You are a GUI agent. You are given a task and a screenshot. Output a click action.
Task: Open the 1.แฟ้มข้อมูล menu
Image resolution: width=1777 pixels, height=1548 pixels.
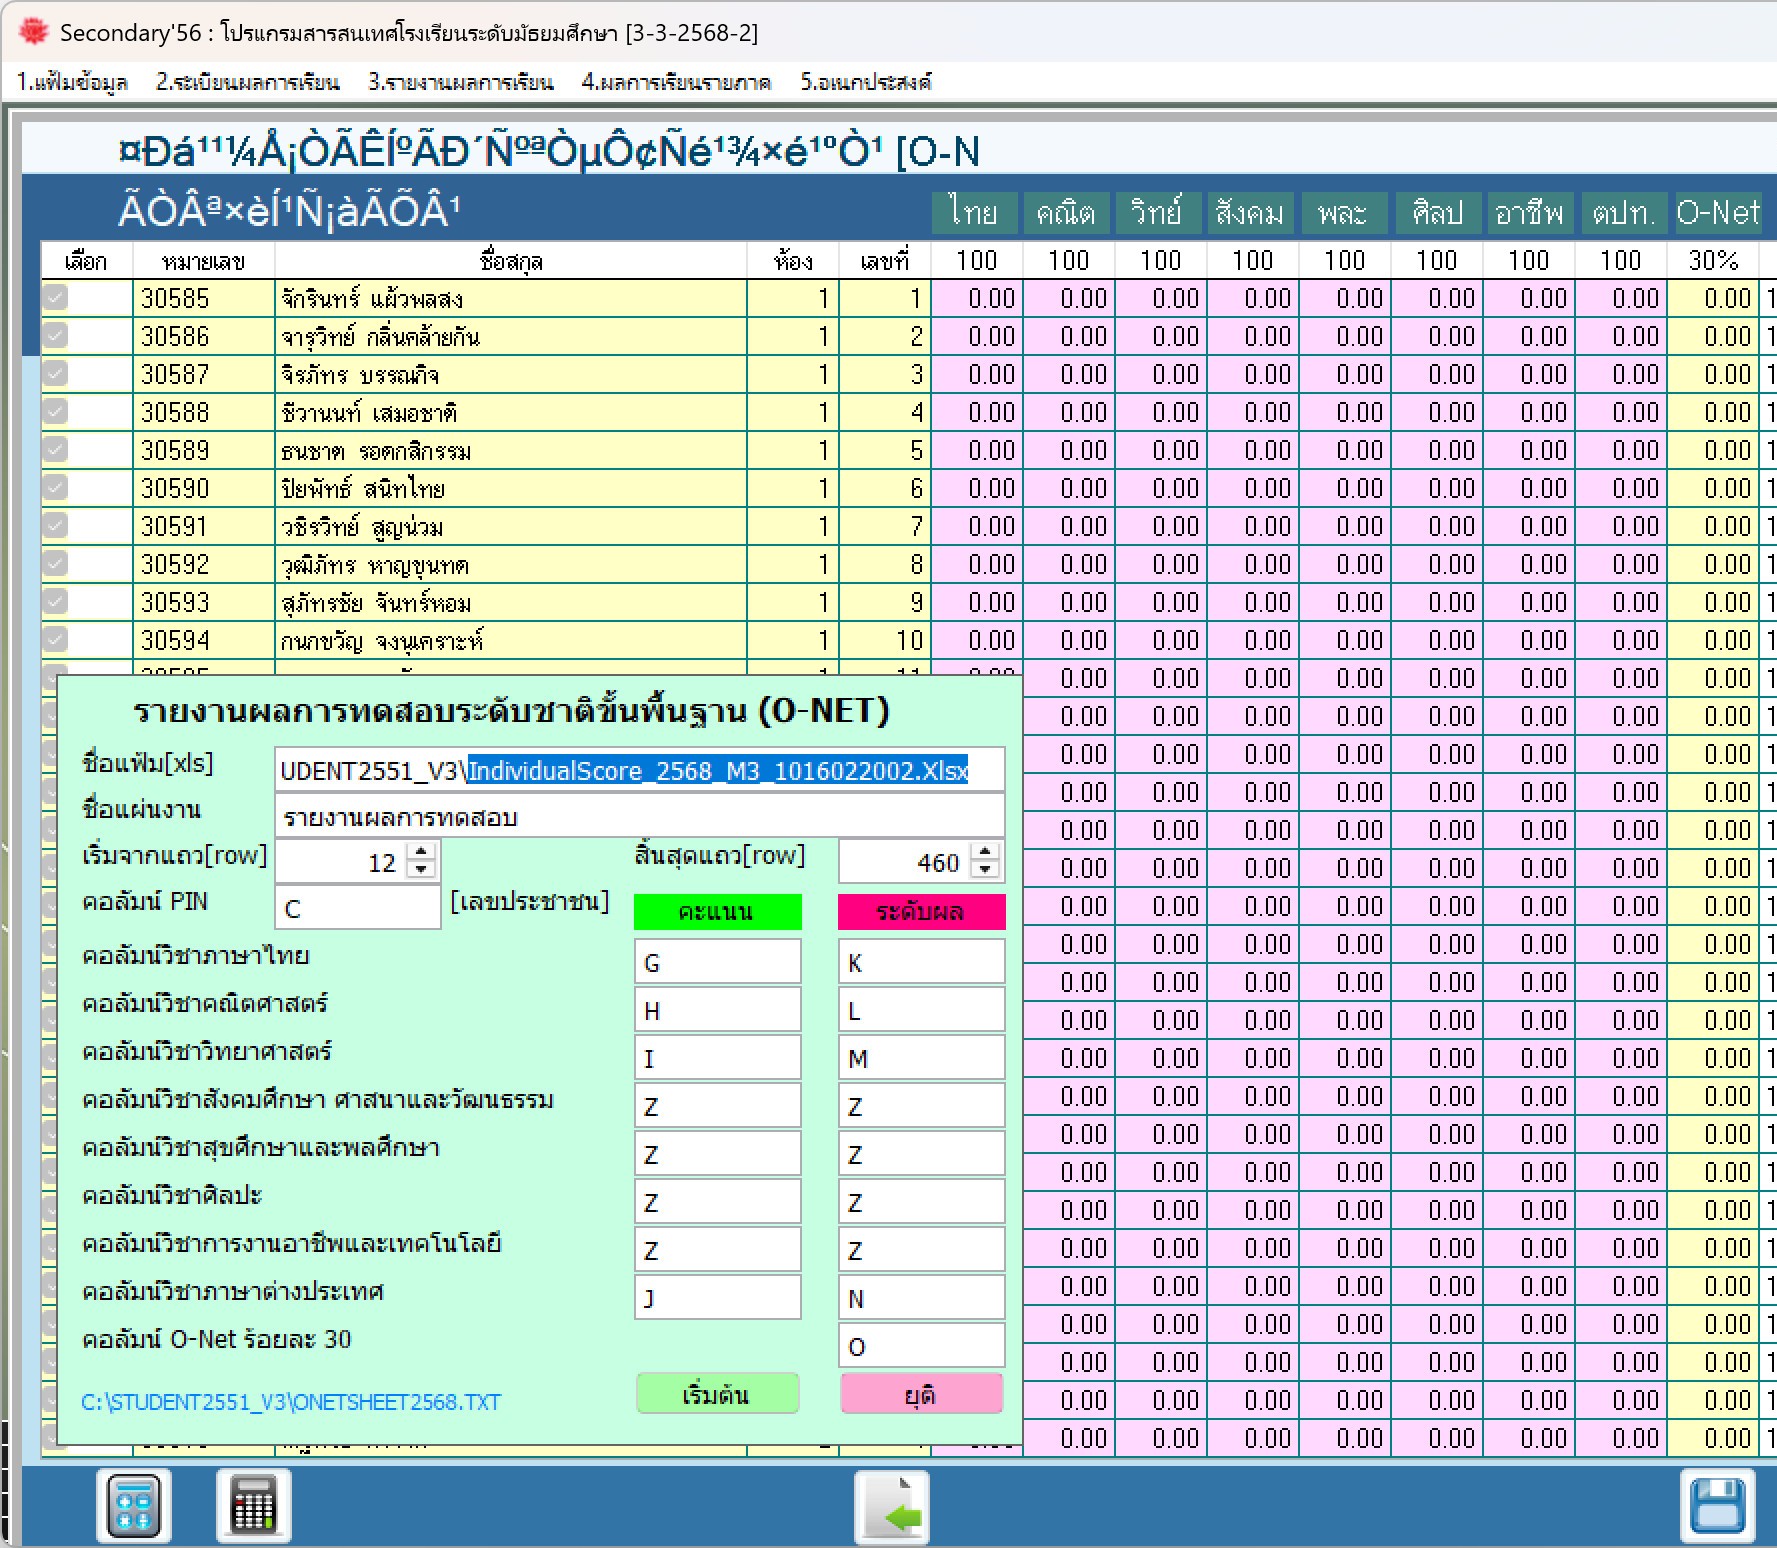72,82
